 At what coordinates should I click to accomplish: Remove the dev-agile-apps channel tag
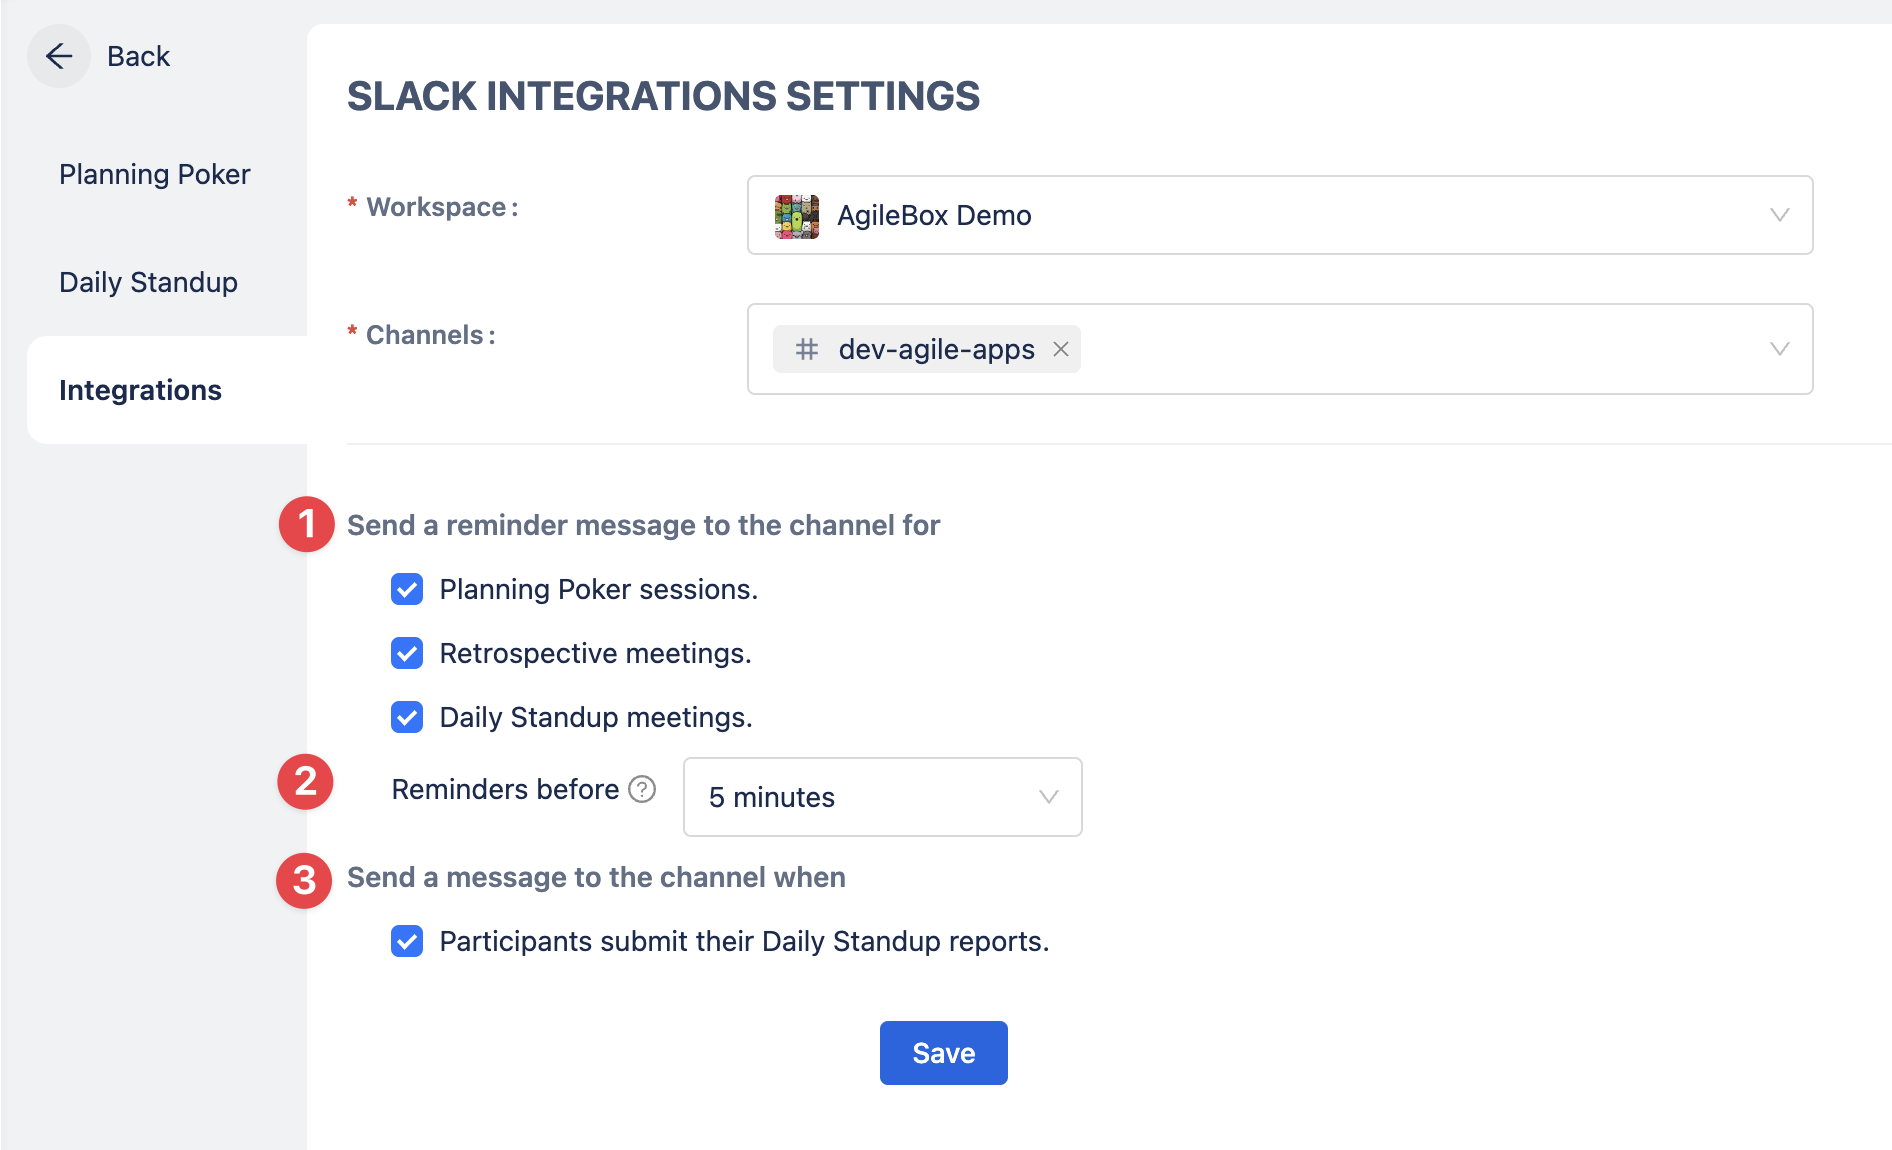[x=1061, y=349]
